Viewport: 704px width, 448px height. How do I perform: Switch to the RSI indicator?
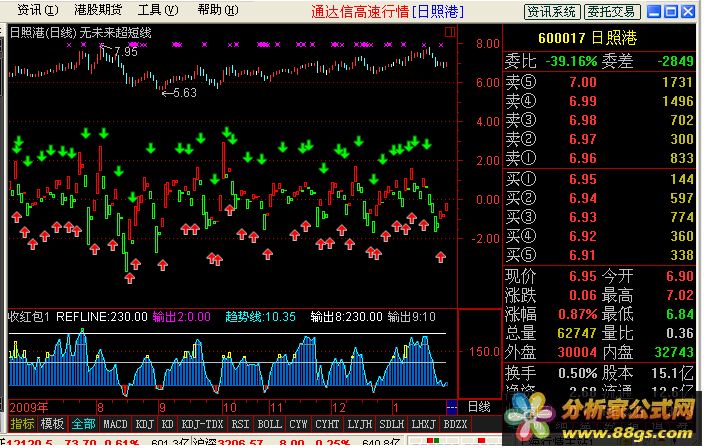[240, 424]
